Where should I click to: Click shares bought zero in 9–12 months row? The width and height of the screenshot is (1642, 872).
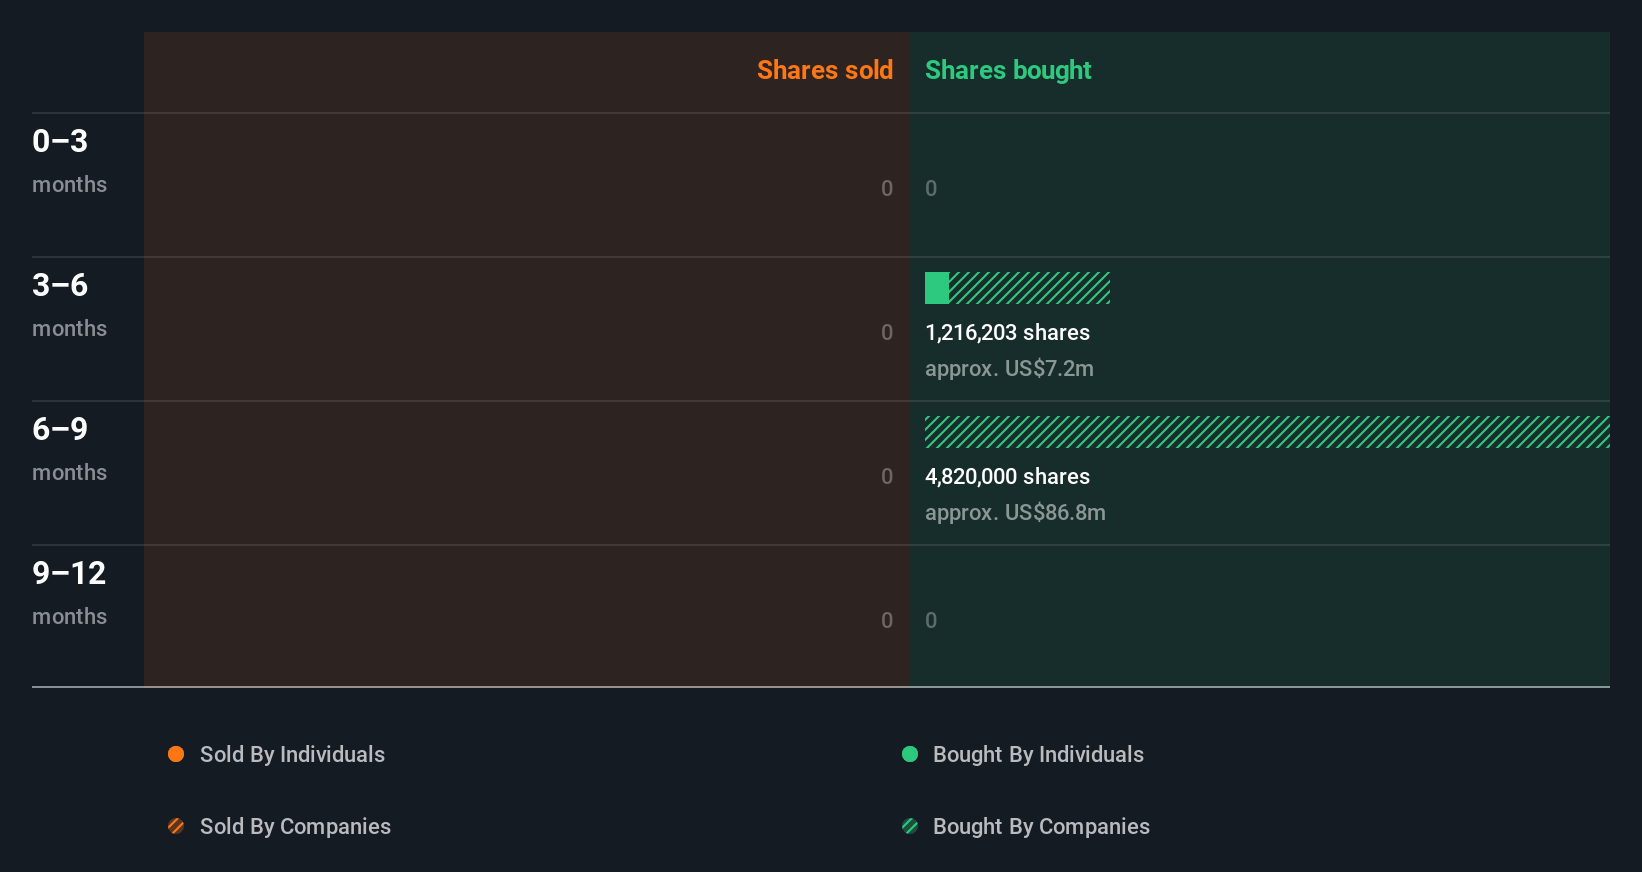tap(931, 620)
